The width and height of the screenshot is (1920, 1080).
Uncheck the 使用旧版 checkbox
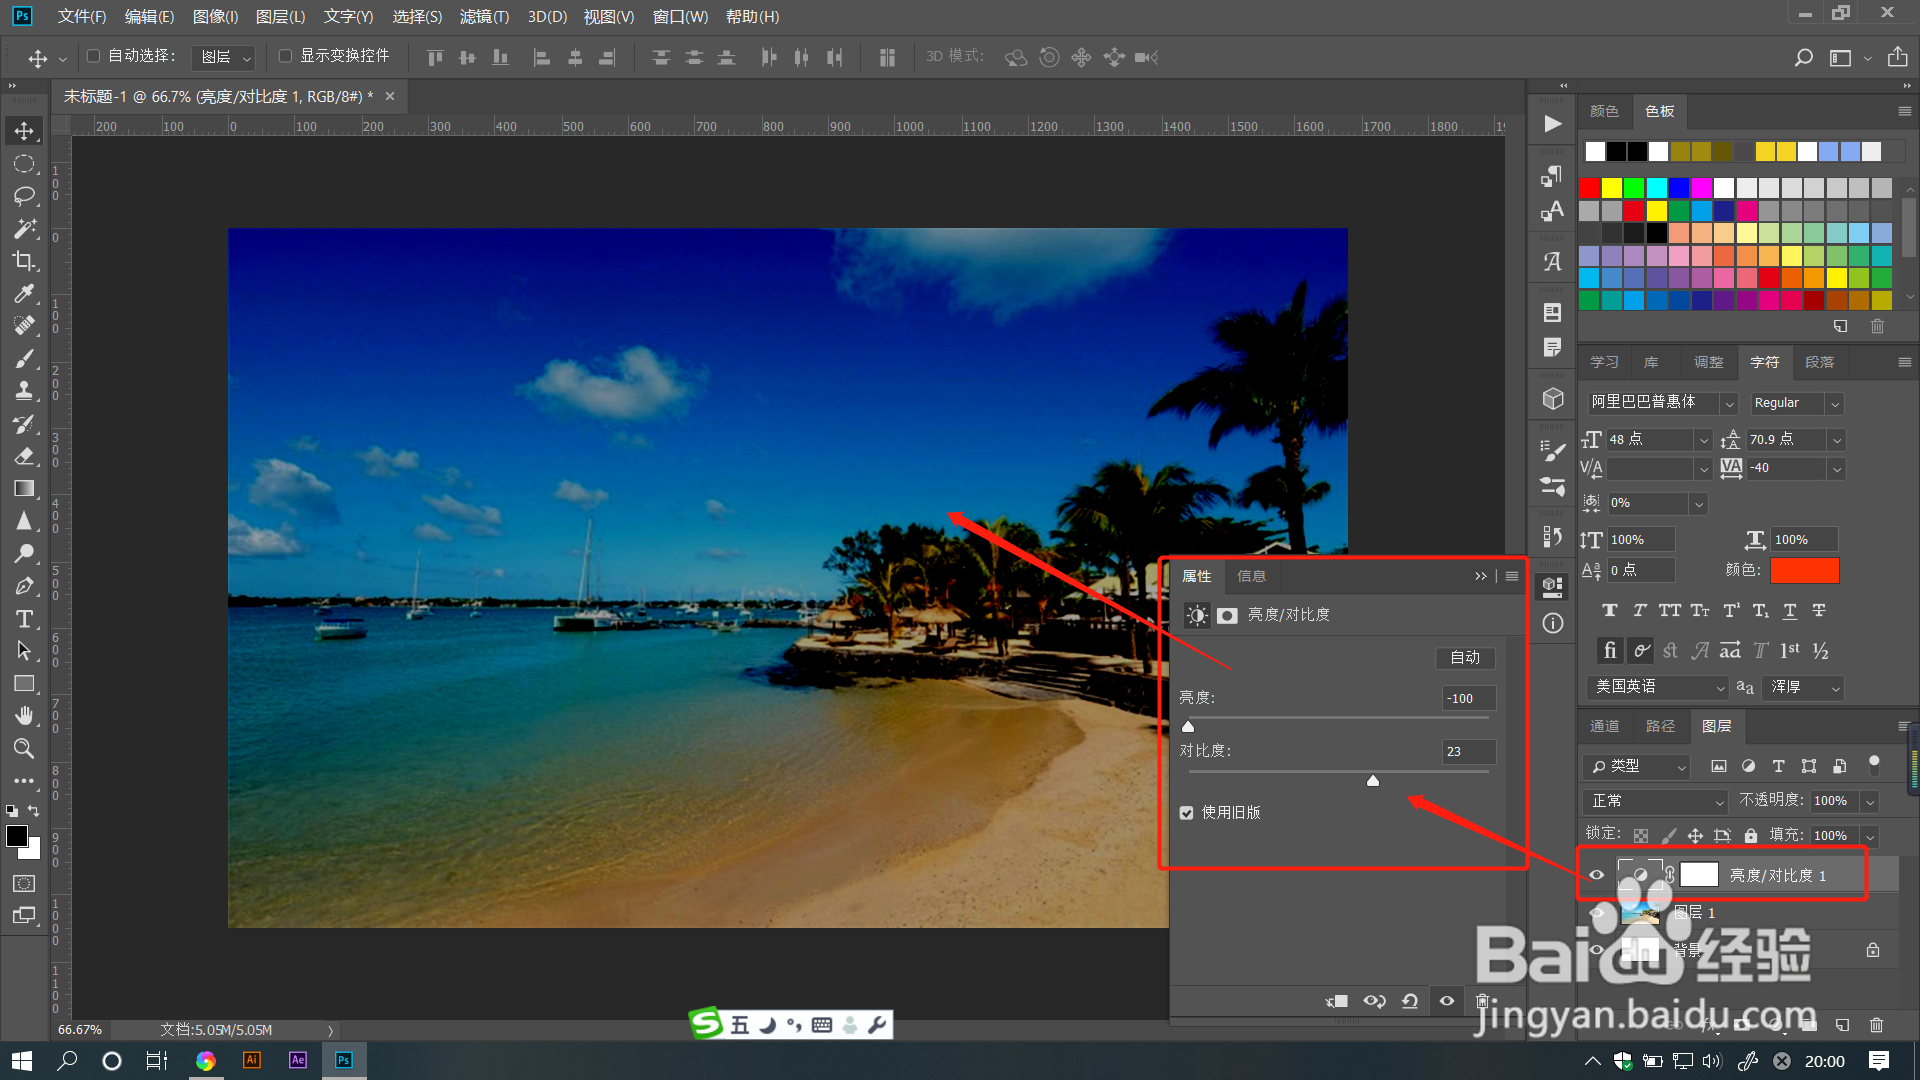[x=1187, y=813]
